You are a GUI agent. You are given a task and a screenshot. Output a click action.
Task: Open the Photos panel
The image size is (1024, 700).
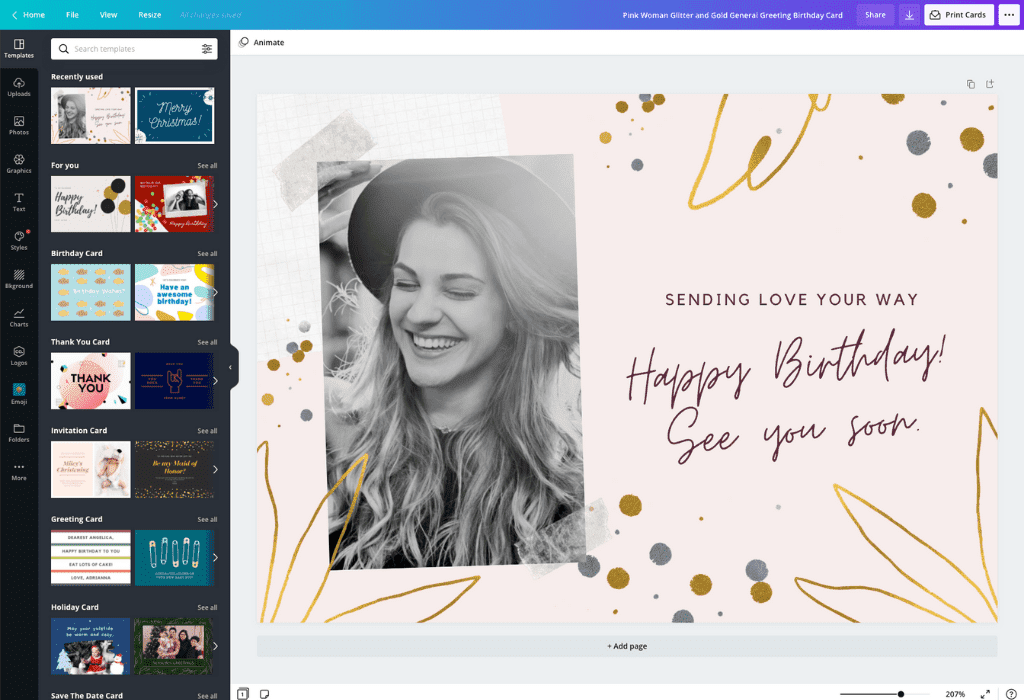click(x=19, y=127)
